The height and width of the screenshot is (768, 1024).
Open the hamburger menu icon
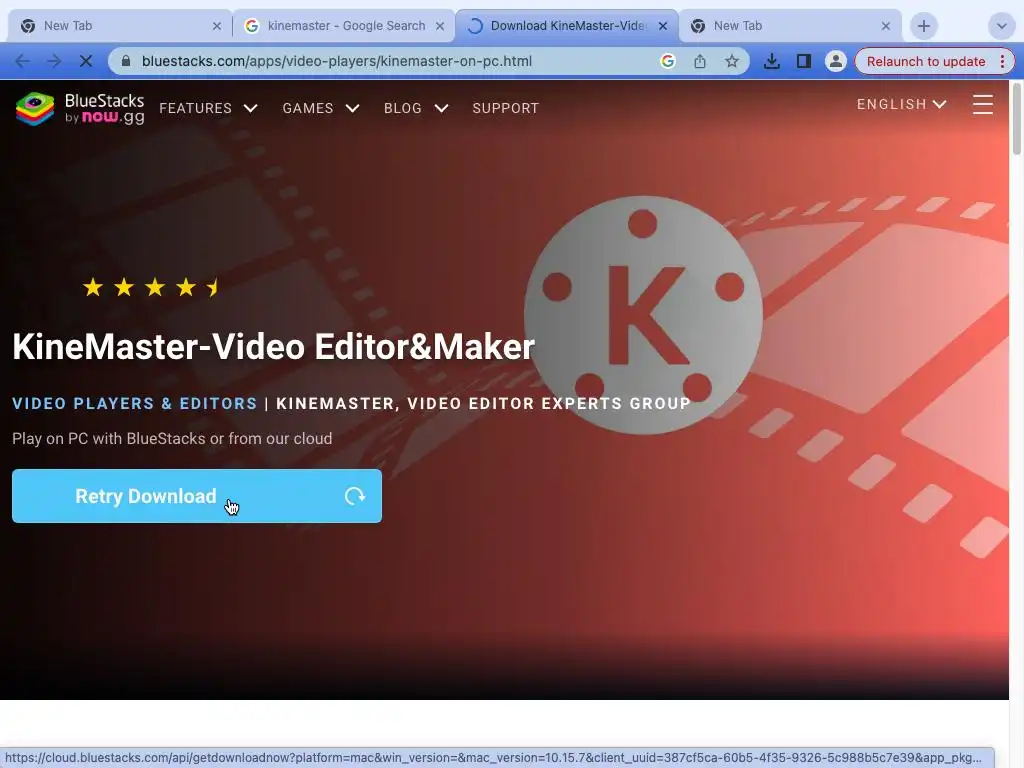point(983,104)
